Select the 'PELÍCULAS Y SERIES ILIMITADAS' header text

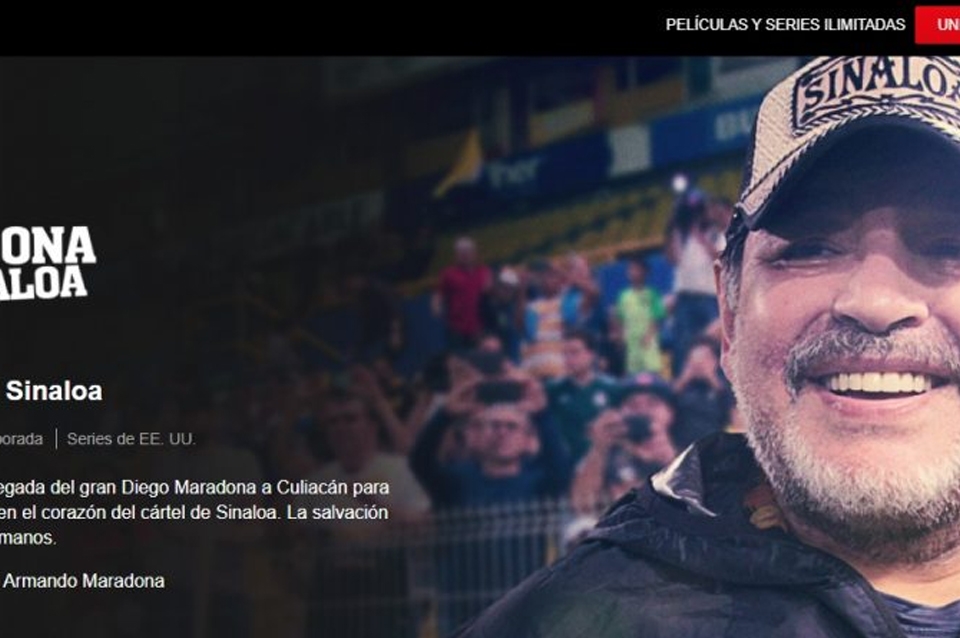click(x=785, y=24)
